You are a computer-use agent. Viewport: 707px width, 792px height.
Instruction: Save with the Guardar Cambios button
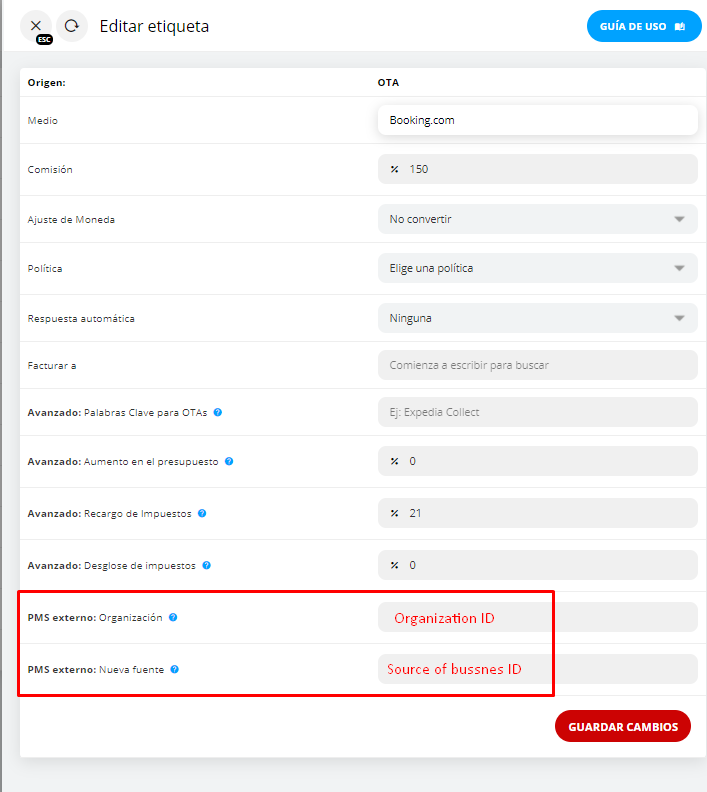[622, 727]
